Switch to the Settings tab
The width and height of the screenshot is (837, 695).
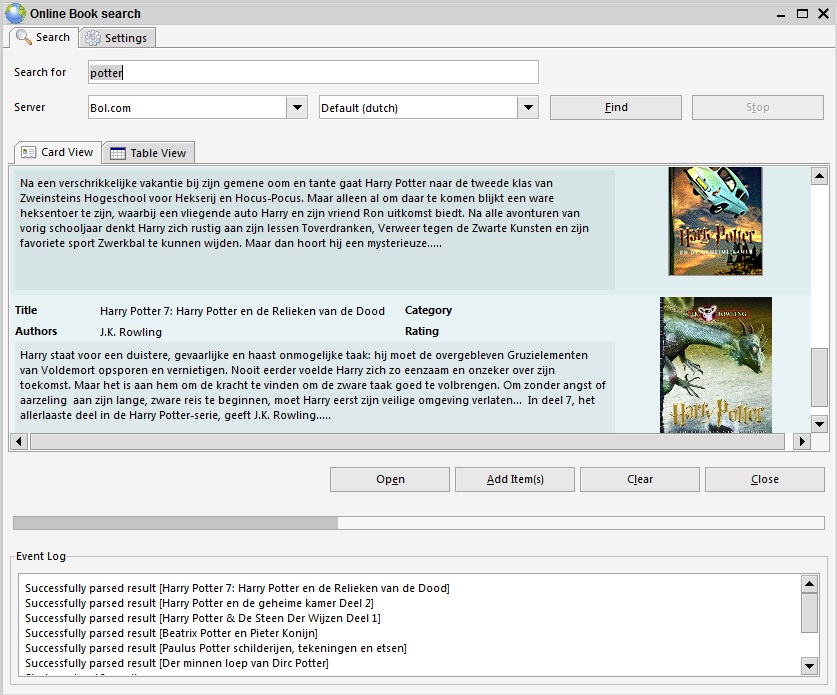(117, 38)
